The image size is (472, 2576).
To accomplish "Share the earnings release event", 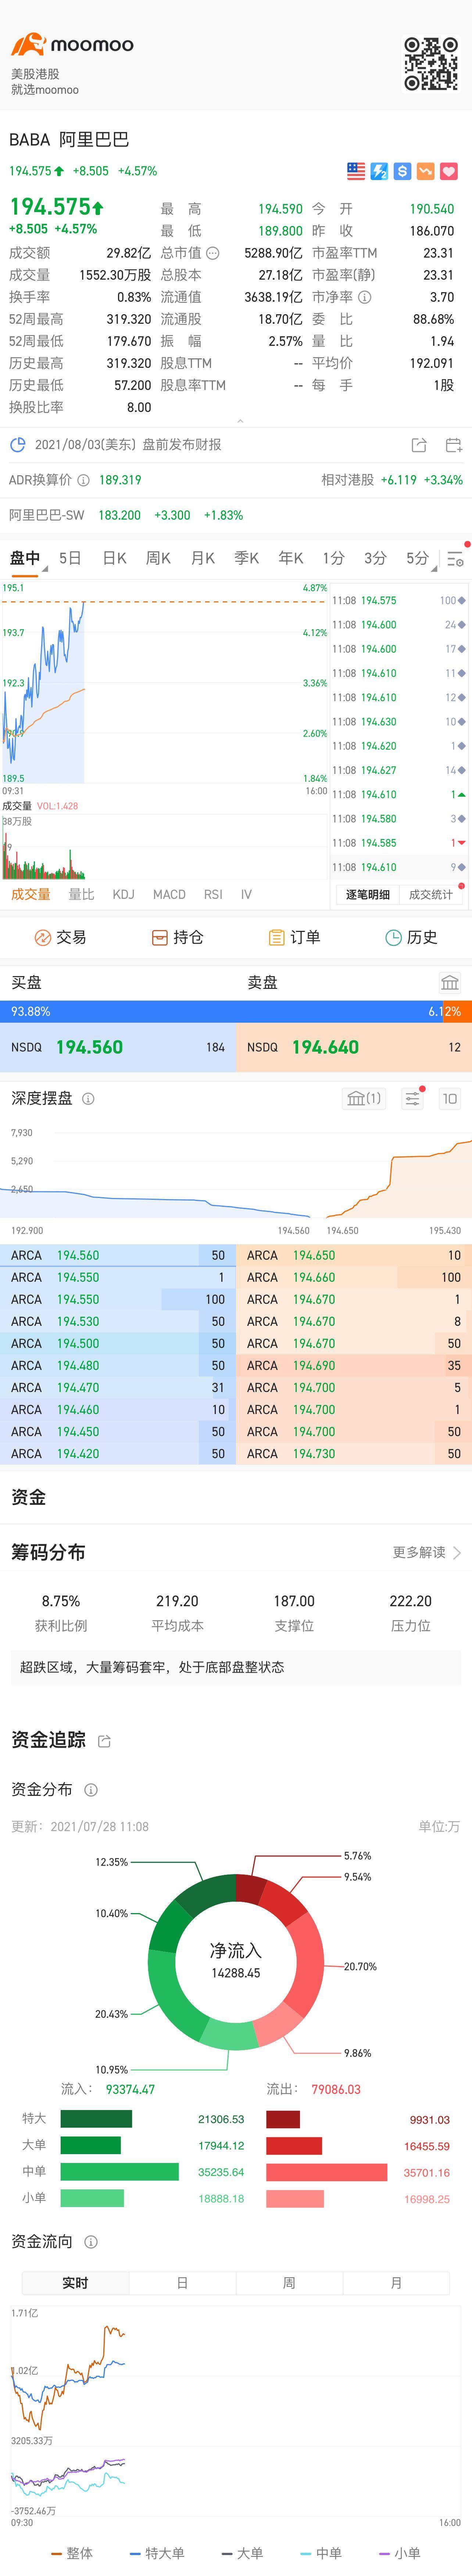I will (419, 445).
